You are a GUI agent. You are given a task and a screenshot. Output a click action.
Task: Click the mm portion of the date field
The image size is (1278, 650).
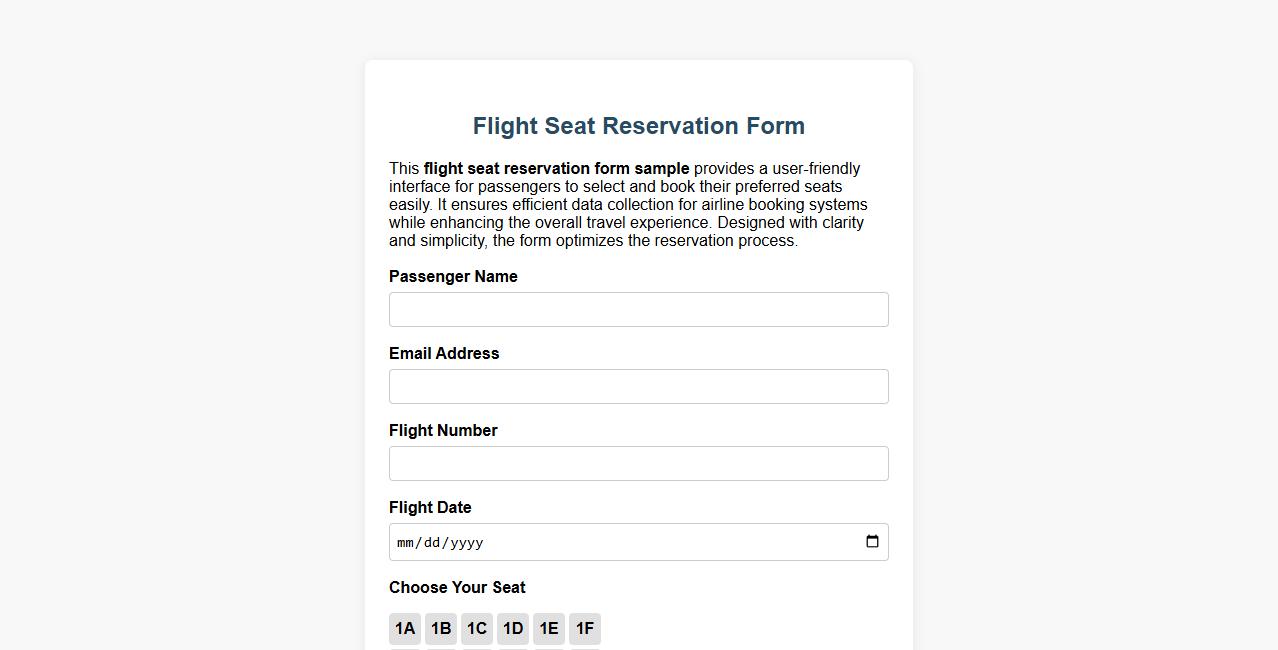[404, 542]
